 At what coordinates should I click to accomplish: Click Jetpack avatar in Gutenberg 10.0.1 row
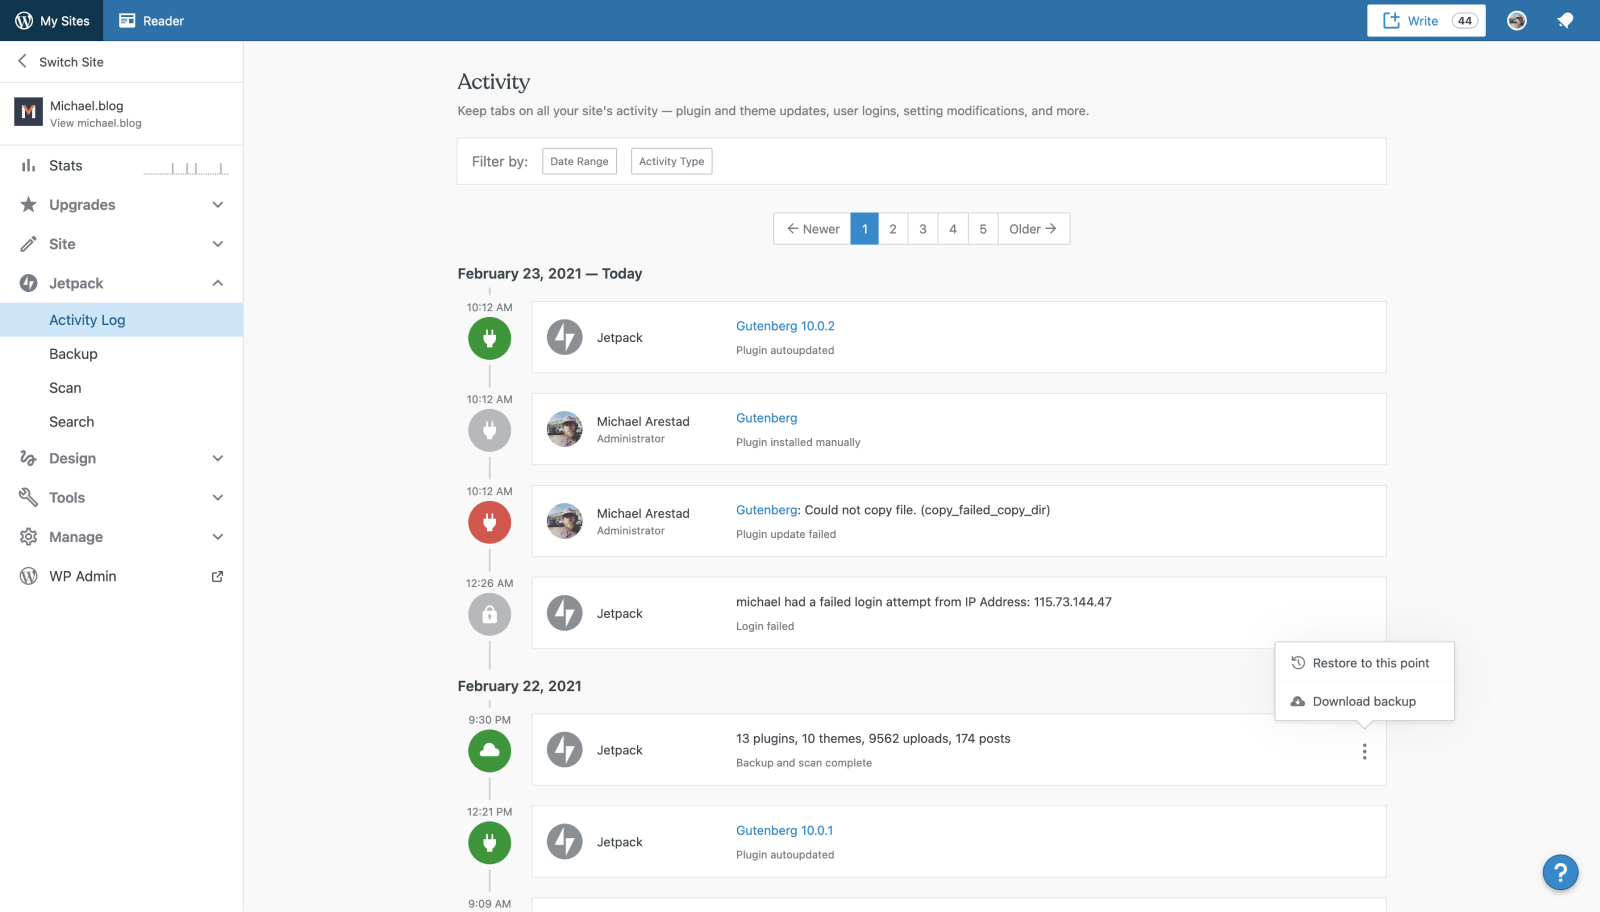coord(565,842)
